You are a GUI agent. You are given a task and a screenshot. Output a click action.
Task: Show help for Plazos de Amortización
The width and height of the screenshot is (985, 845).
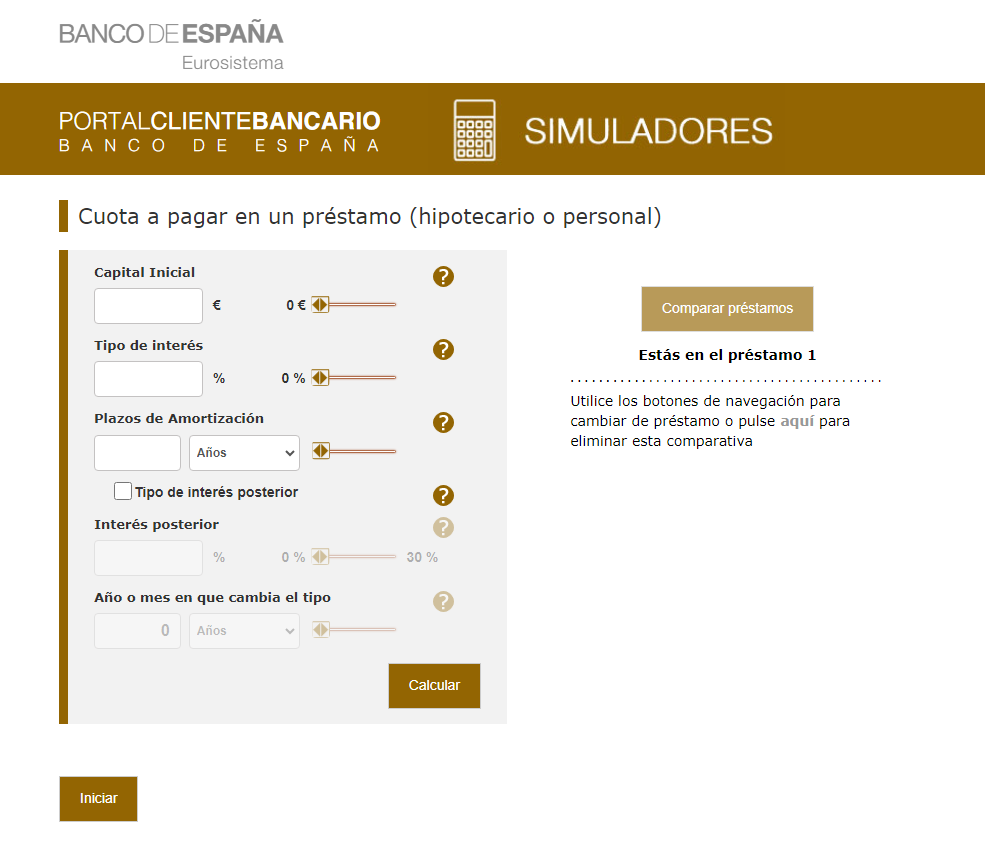tap(443, 423)
